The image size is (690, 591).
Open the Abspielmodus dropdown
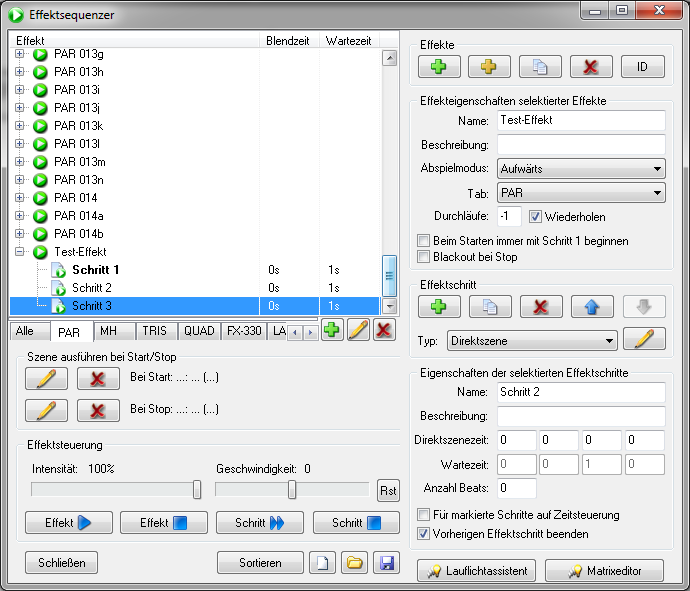581,169
